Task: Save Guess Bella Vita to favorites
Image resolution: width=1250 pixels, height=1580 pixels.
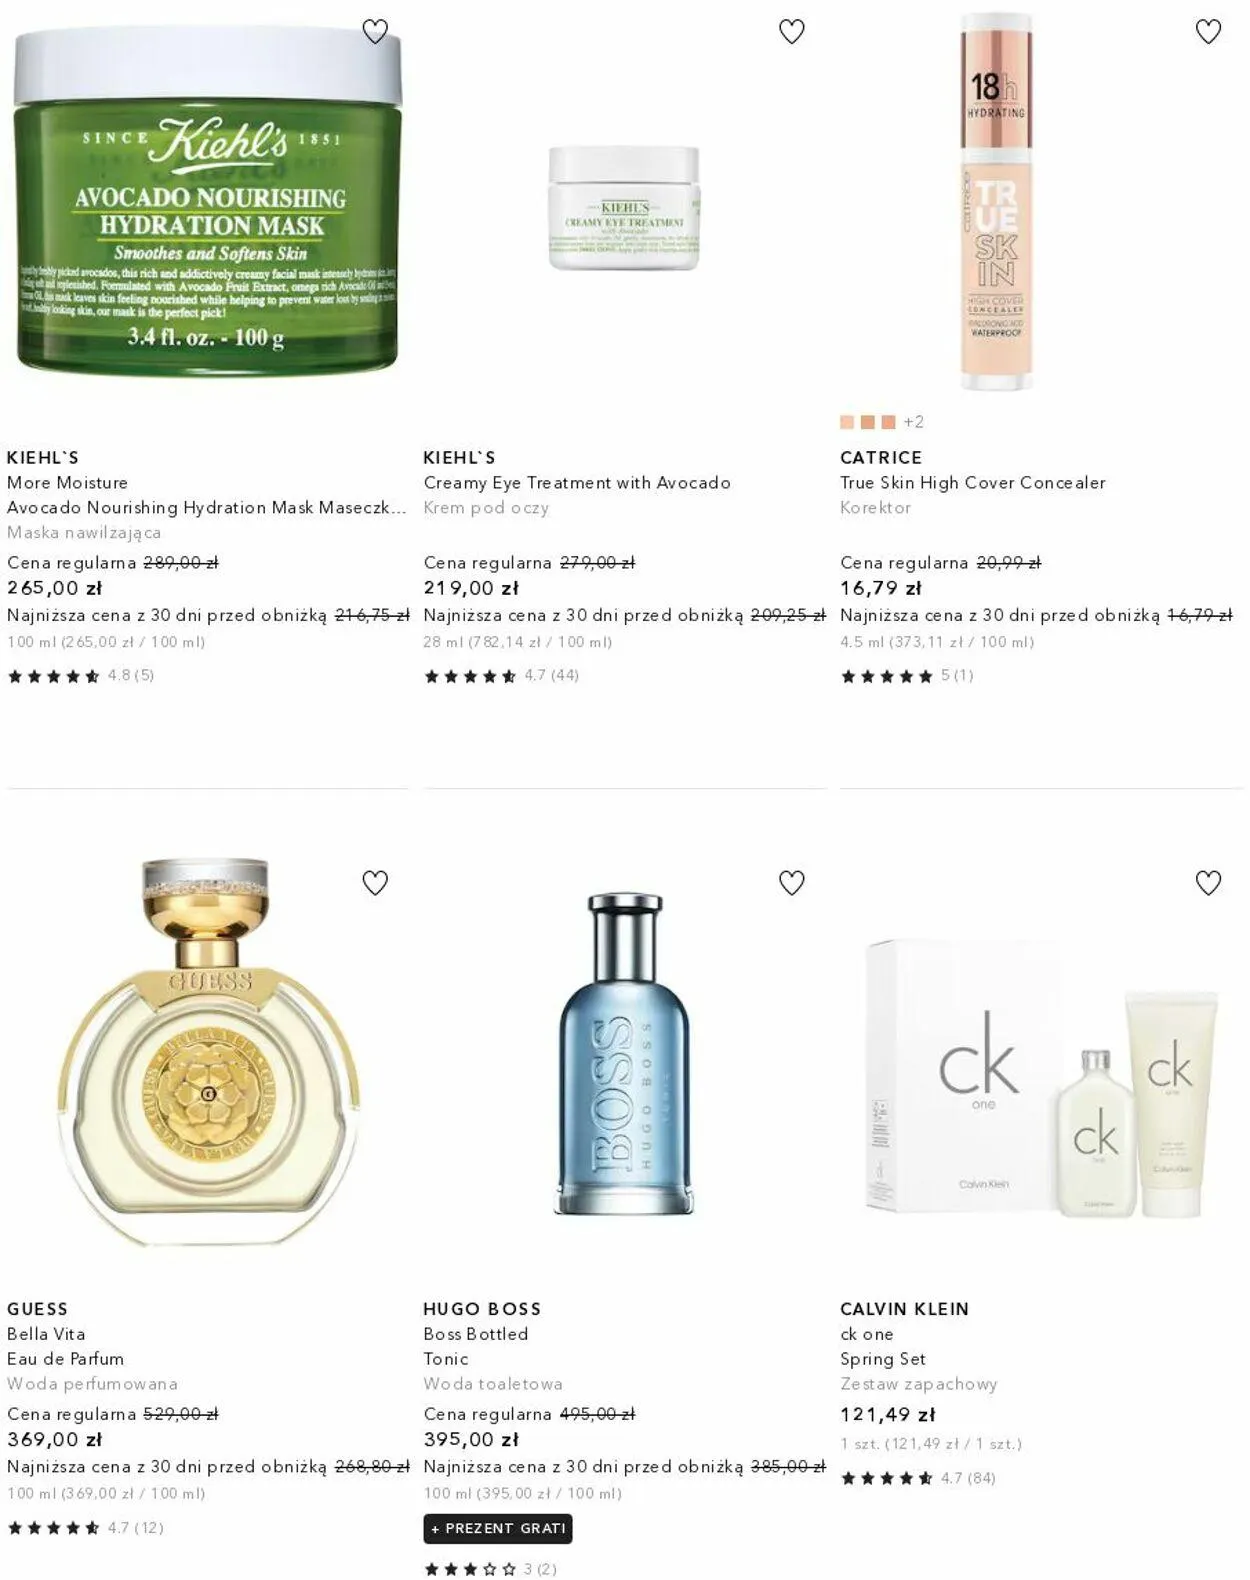Action: pyautogui.click(x=375, y=883)
